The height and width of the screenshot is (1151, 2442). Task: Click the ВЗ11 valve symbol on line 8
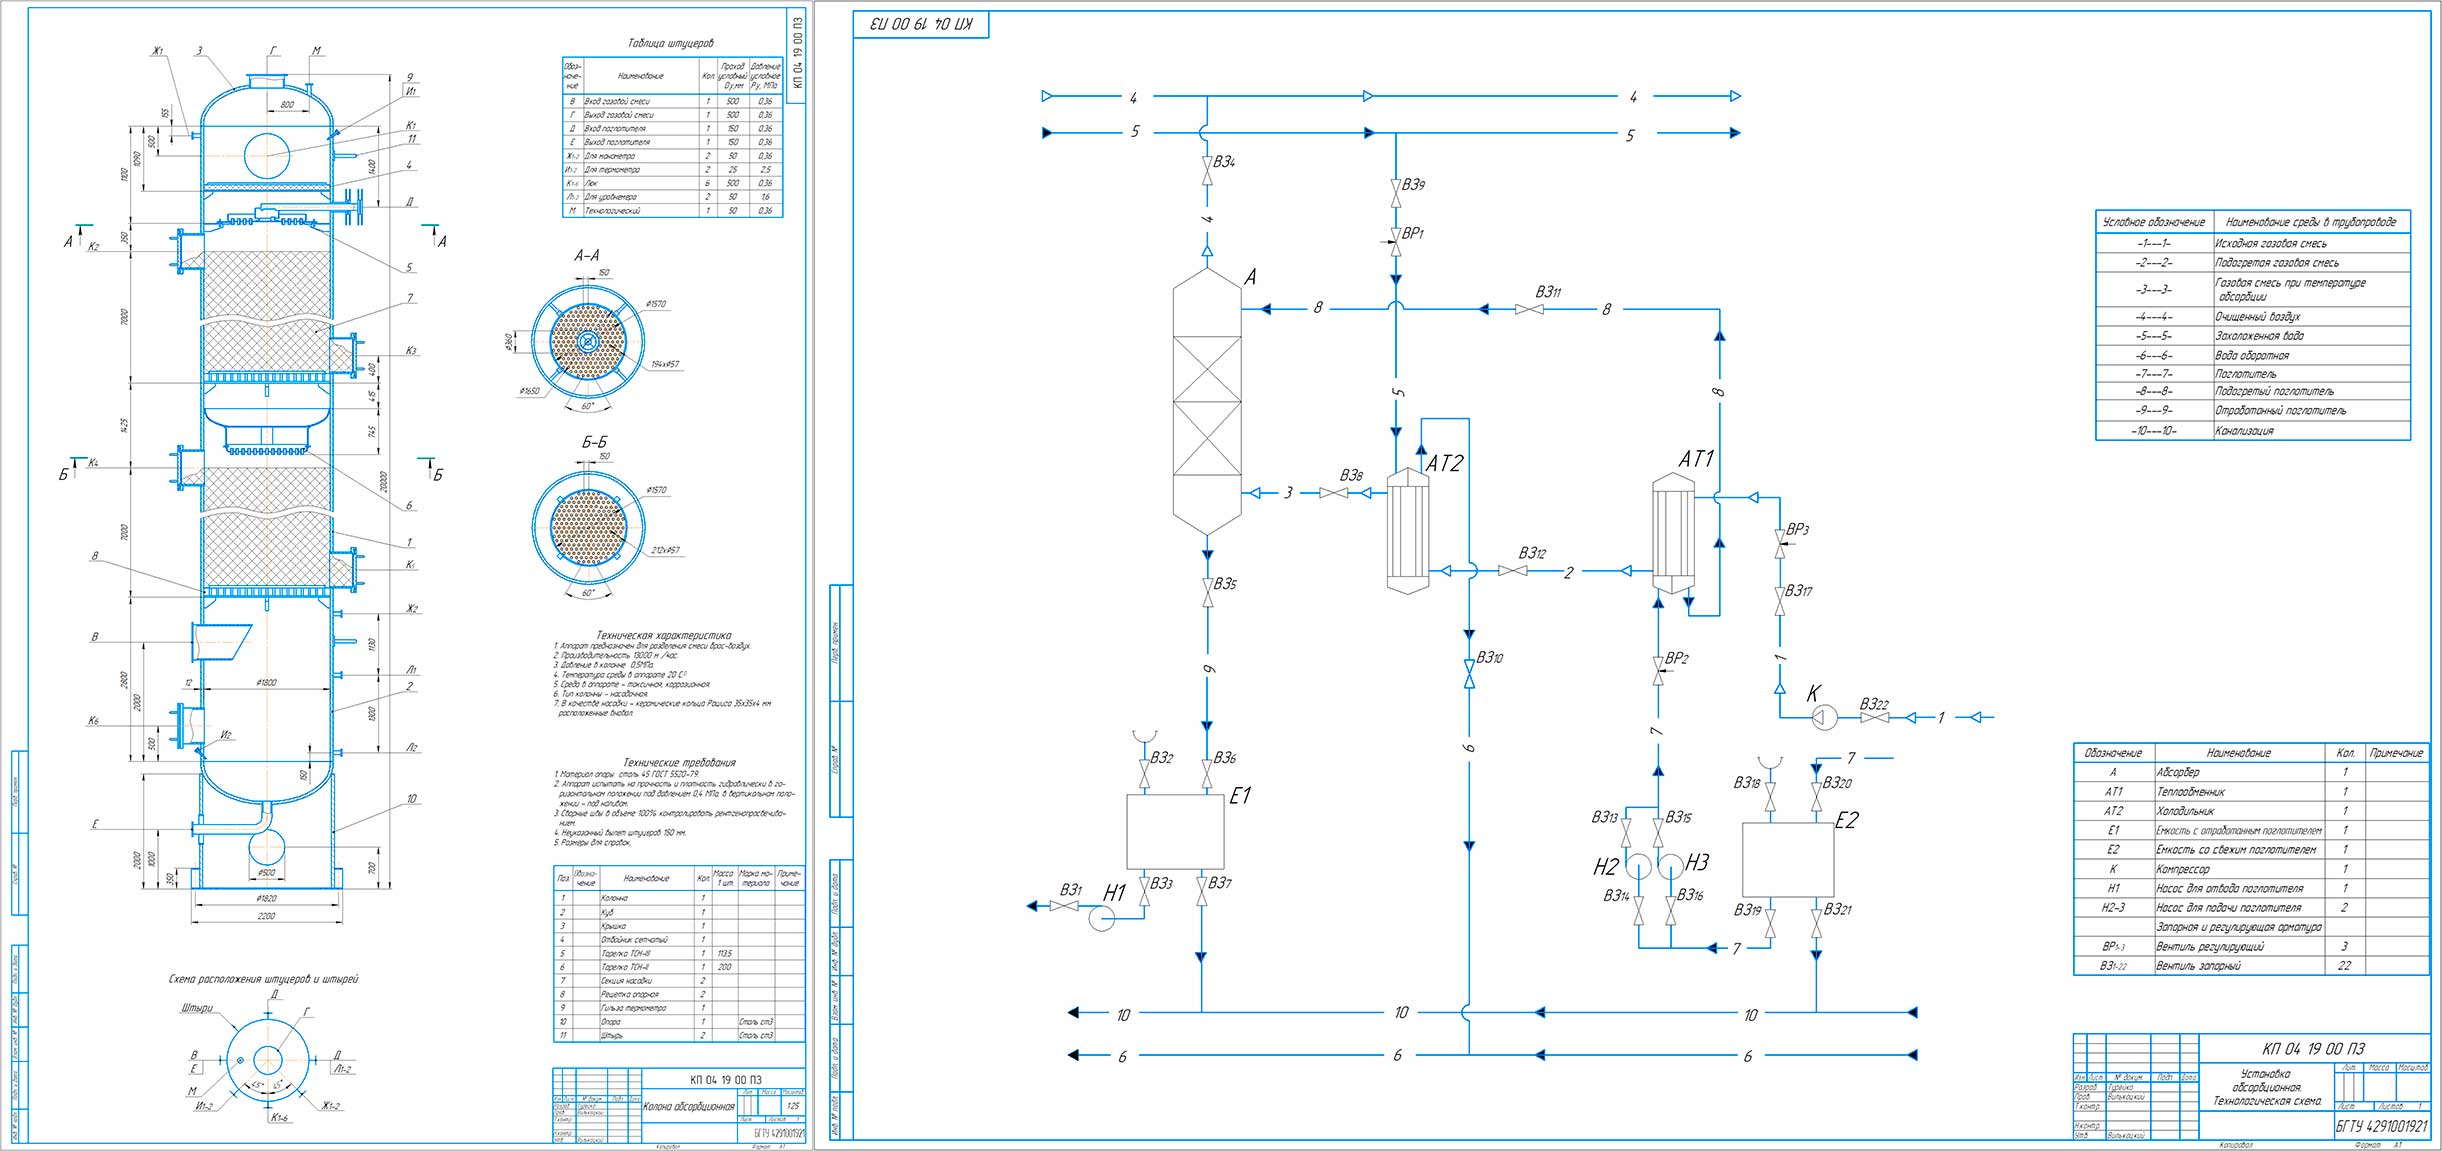[x=1529, y=310]
